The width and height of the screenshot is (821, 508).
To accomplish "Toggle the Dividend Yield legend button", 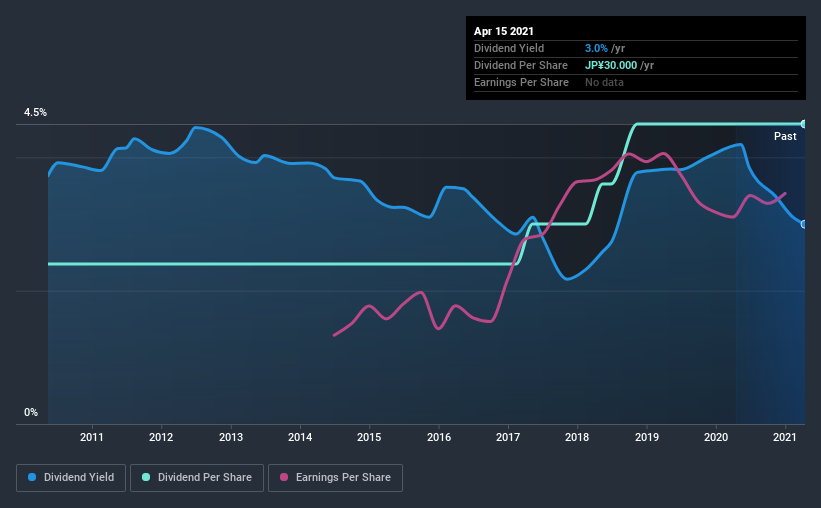I will [71, 478].
